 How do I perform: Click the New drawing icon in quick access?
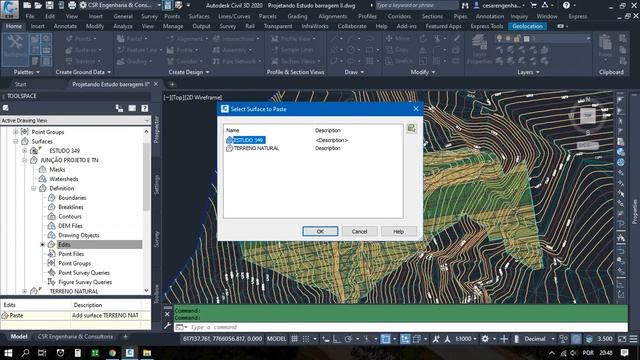[x=27, y=5]
